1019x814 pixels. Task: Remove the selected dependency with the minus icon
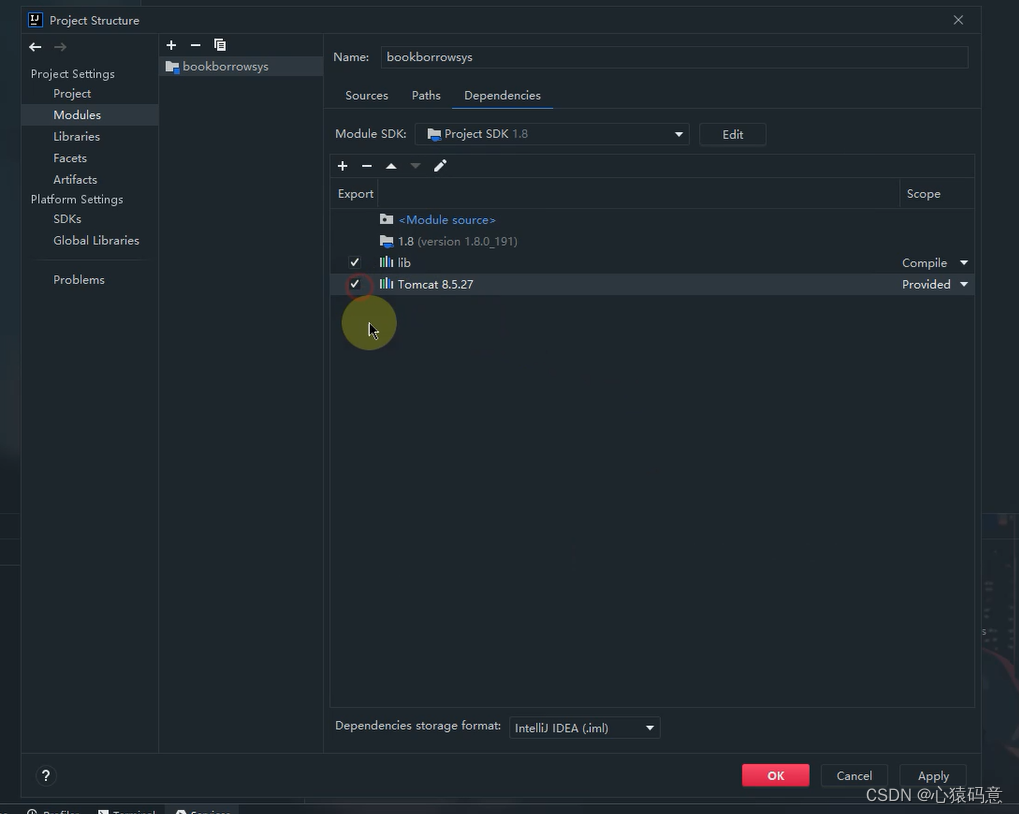(367, 166)
